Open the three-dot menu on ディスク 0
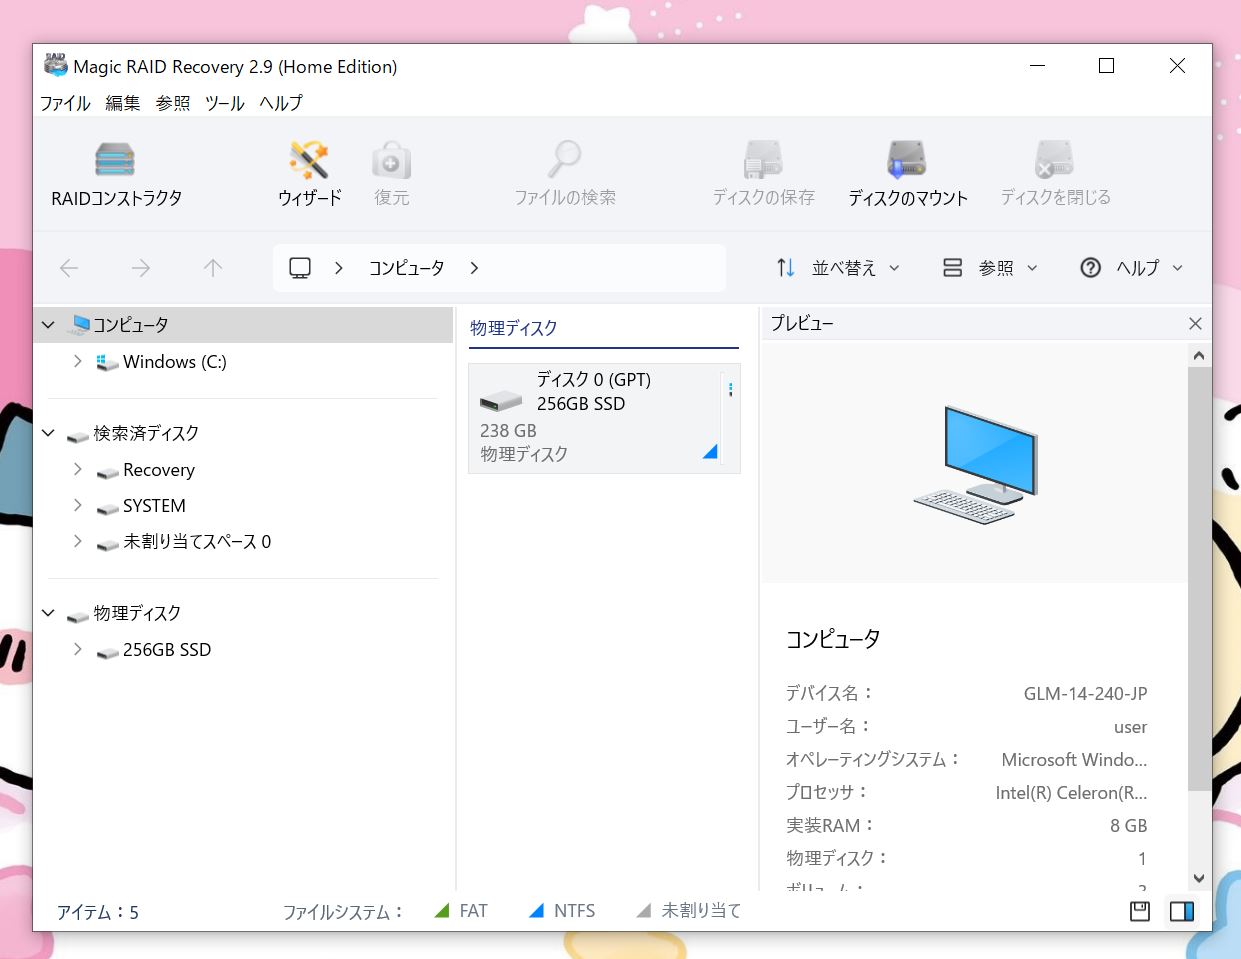This screenshot has height=959, width=1241. coord(730,389)
